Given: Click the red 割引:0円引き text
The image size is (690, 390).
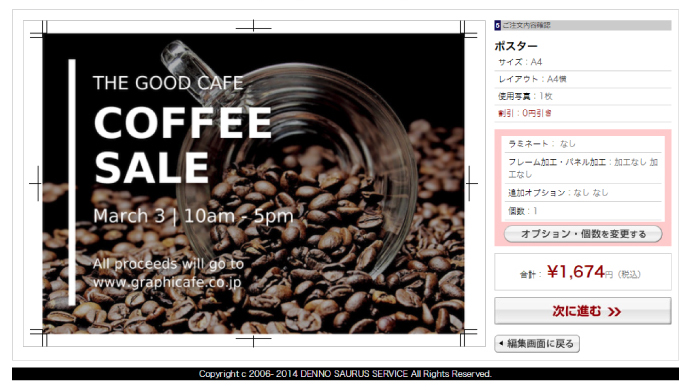Looking at the screenshot, I should [525, 113].
